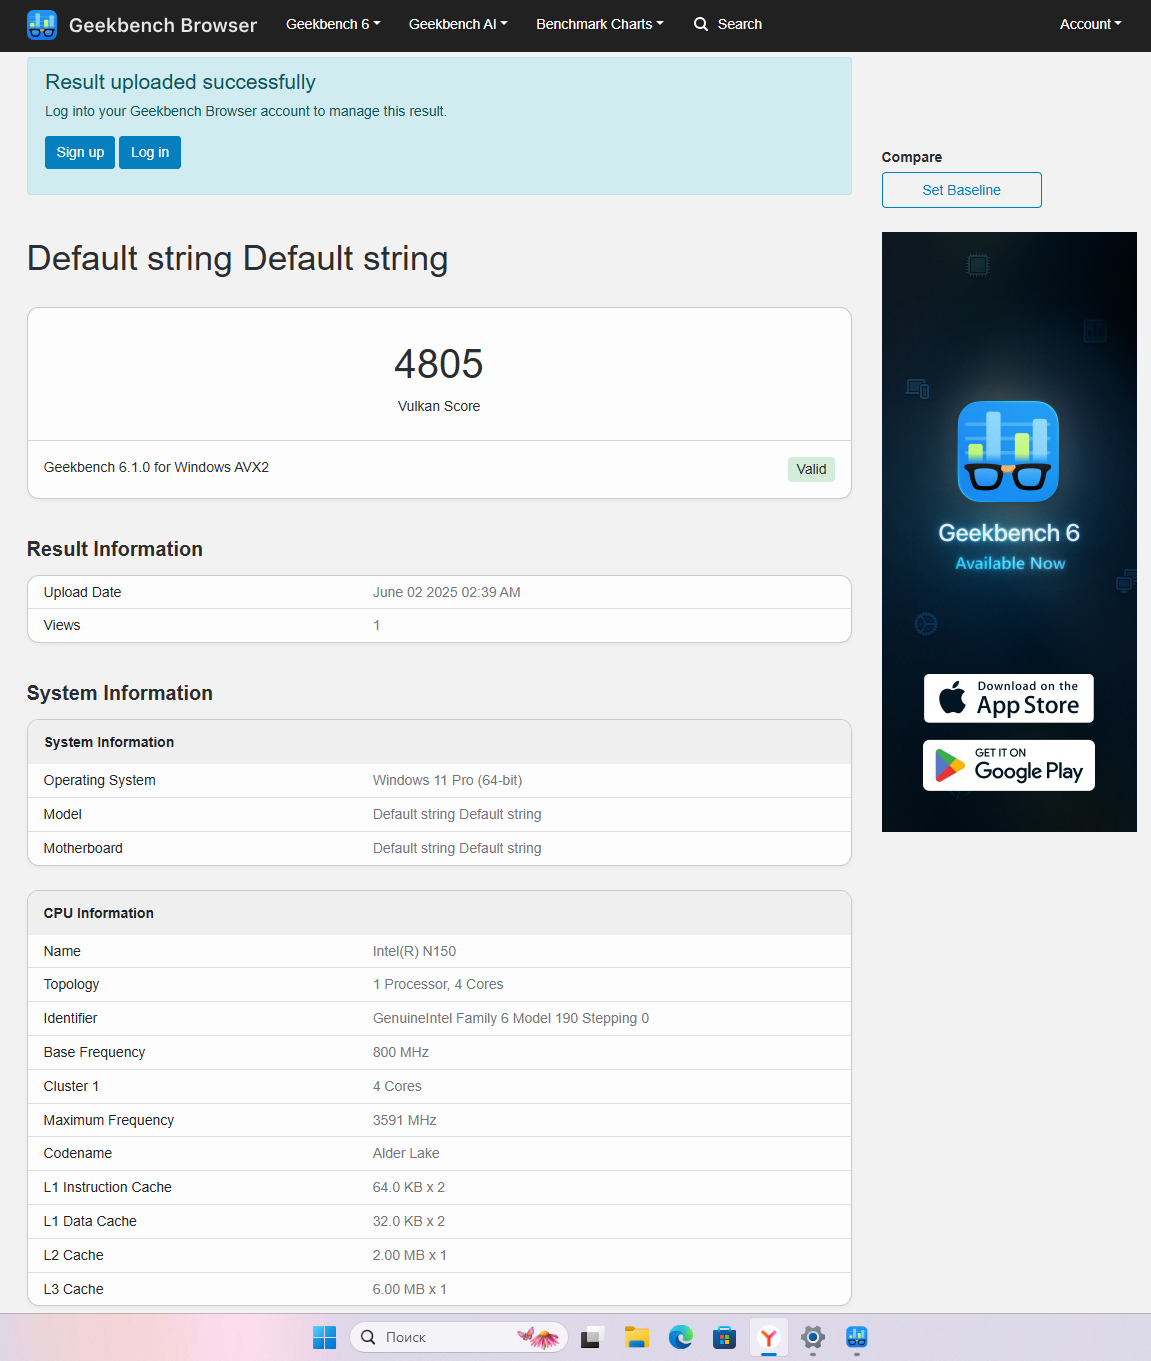This screenshot has height=1361, width=1151.
Task: Click the Set Baseline button
Action: tap(961, 190)
